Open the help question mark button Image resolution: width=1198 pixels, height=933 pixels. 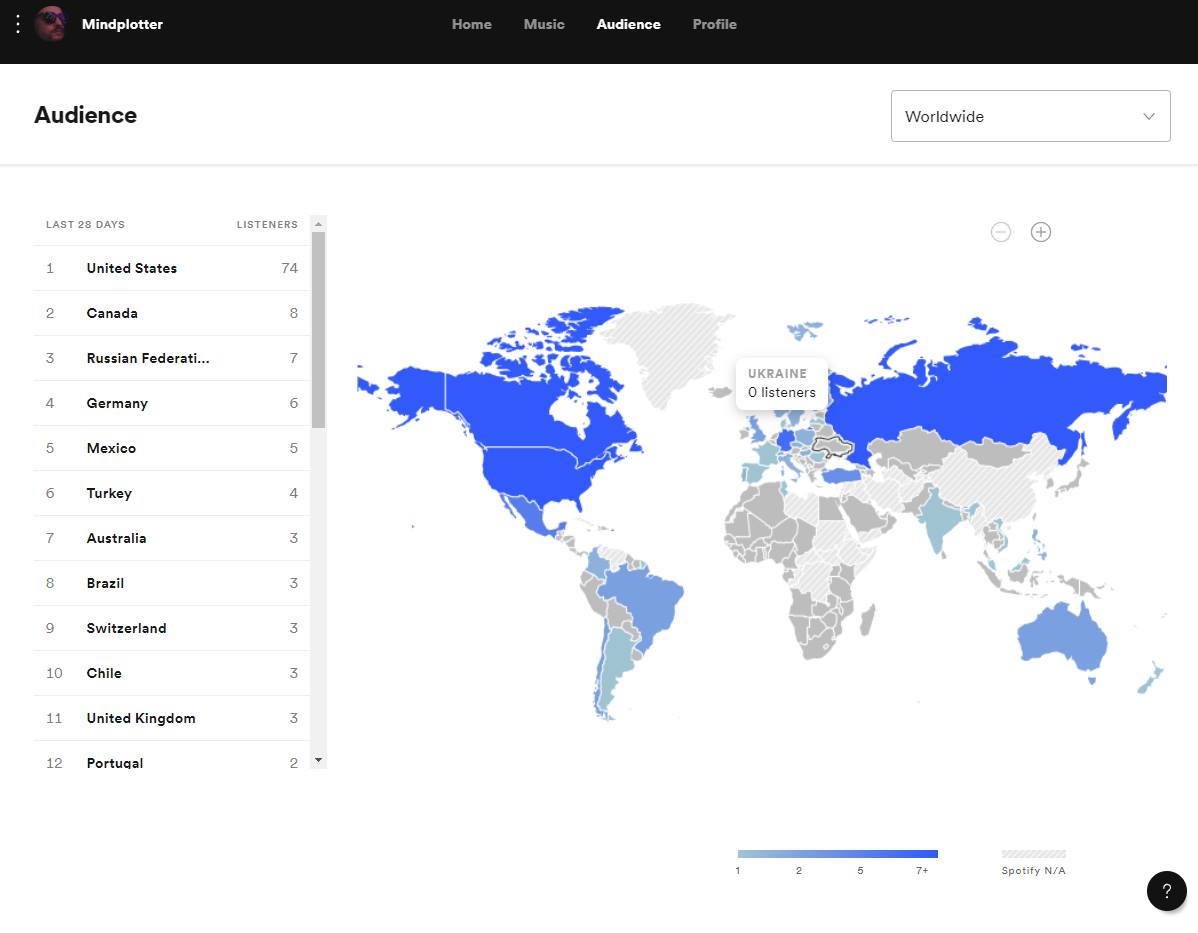[x=1166, y=891]
